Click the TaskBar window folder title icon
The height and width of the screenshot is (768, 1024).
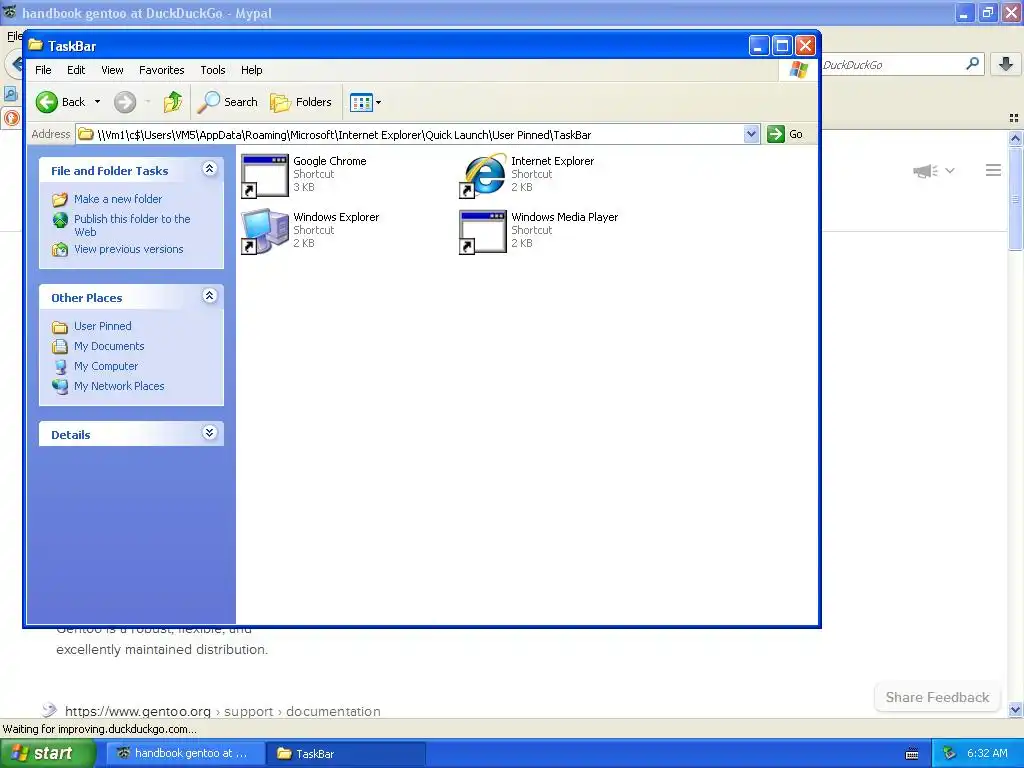pos(35,46)
